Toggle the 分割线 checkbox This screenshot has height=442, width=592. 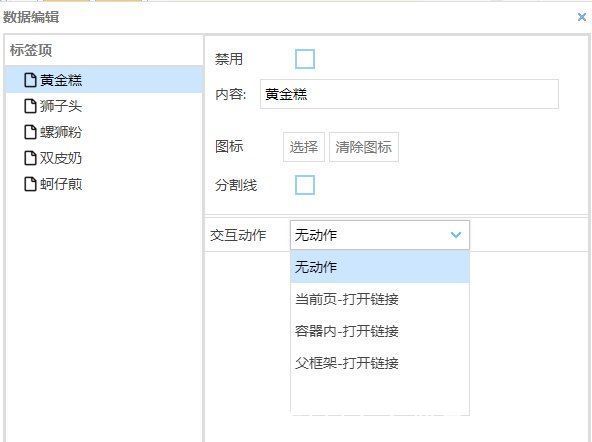pos(305,185)
